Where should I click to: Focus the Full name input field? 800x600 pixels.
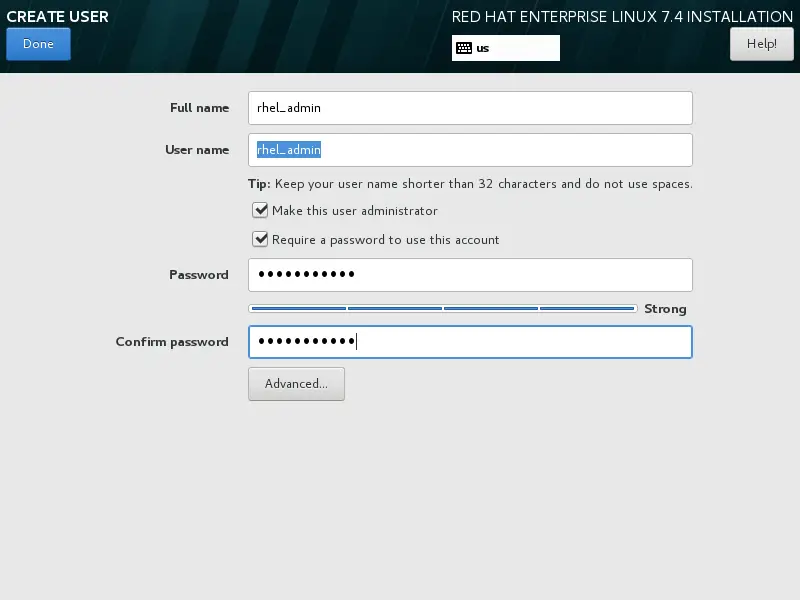470,108
